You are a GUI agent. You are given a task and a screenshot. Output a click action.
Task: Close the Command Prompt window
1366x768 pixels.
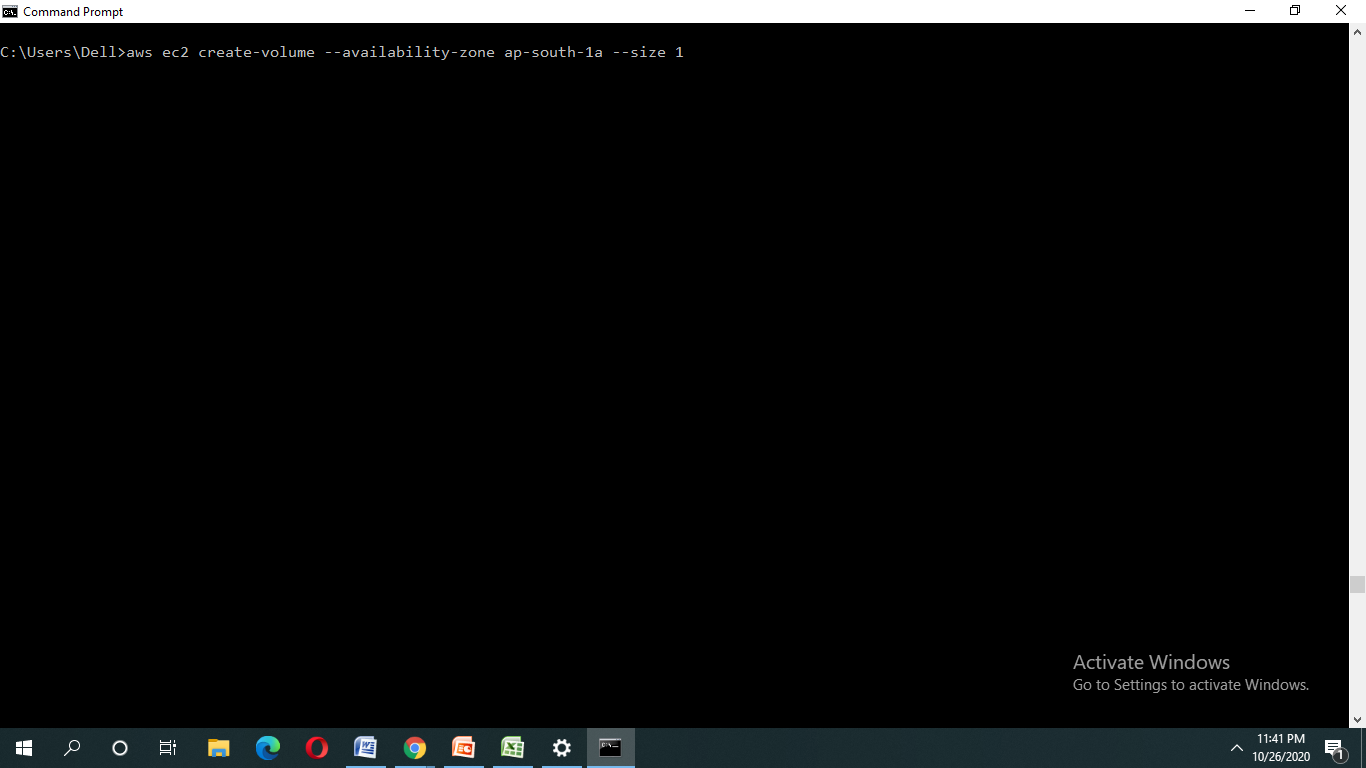(1342, 11)
